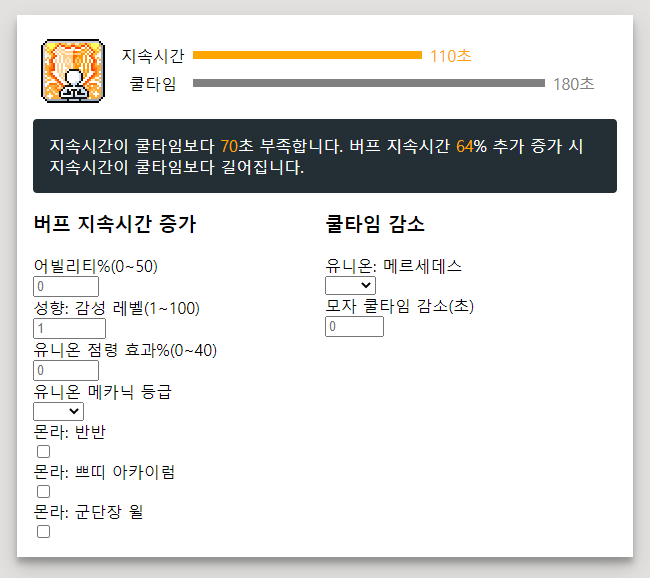Focus the 성향: 감성 레벨 input field
Image resolution: width=650 pixels, height=578 pixels.
[x=69, y=328]
